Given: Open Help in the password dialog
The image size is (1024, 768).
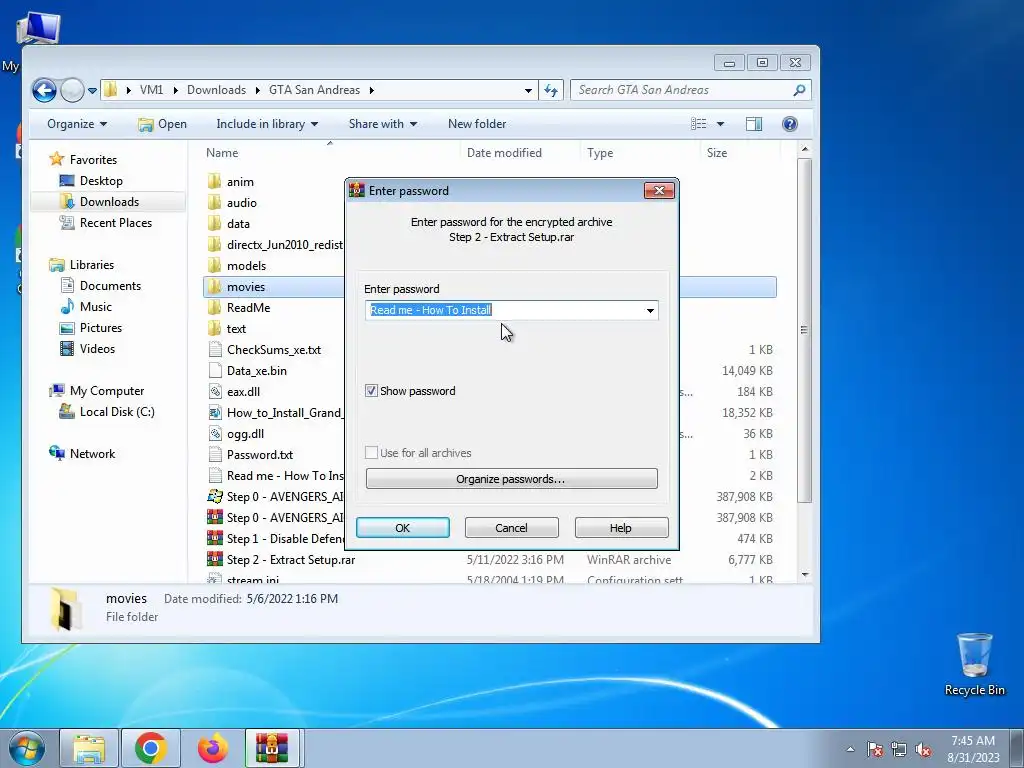Looking at the screenshot, I should coord(621,528).
